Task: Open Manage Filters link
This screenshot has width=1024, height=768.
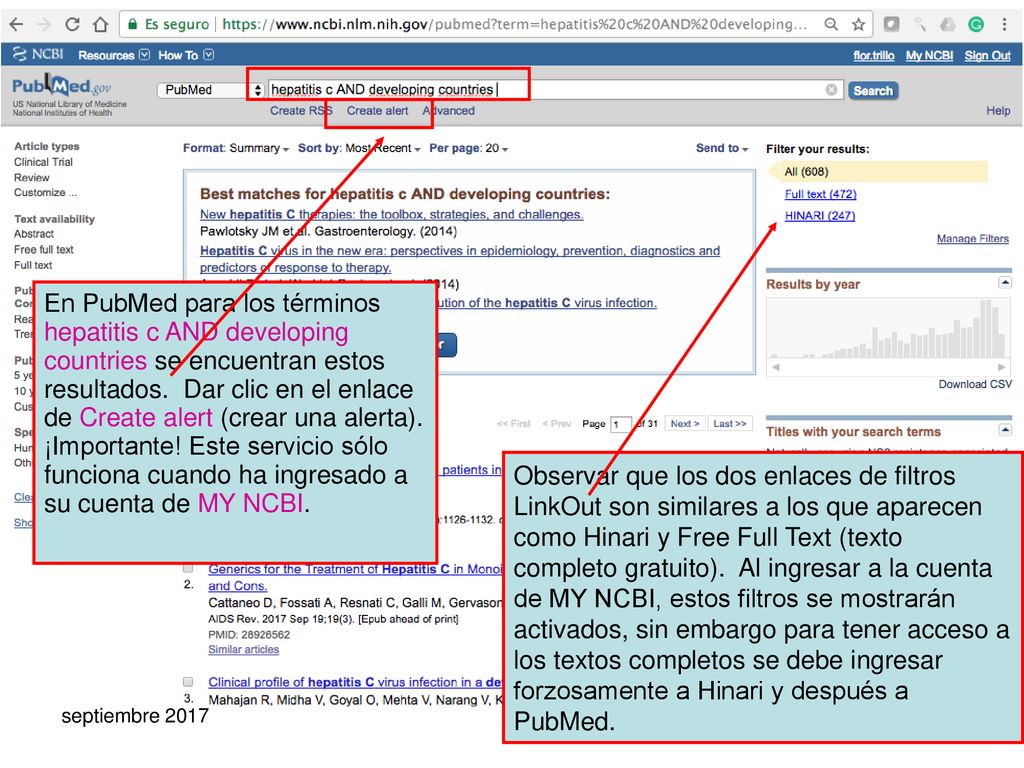Action: (972, 238)
